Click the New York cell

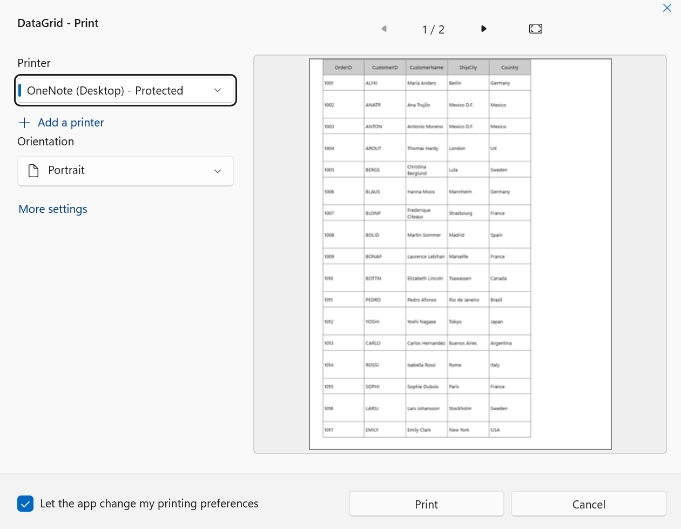pyautogui.click(x=468, y=430)
